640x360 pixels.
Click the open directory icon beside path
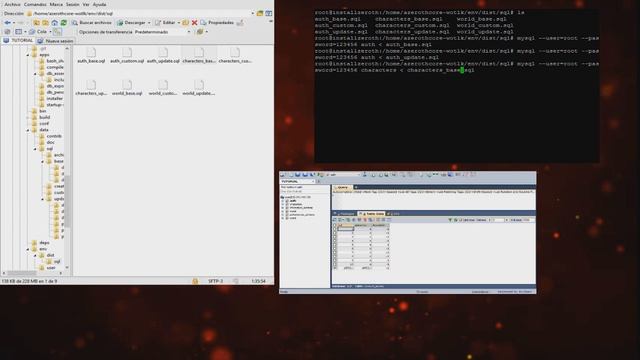tap(260, 13)
